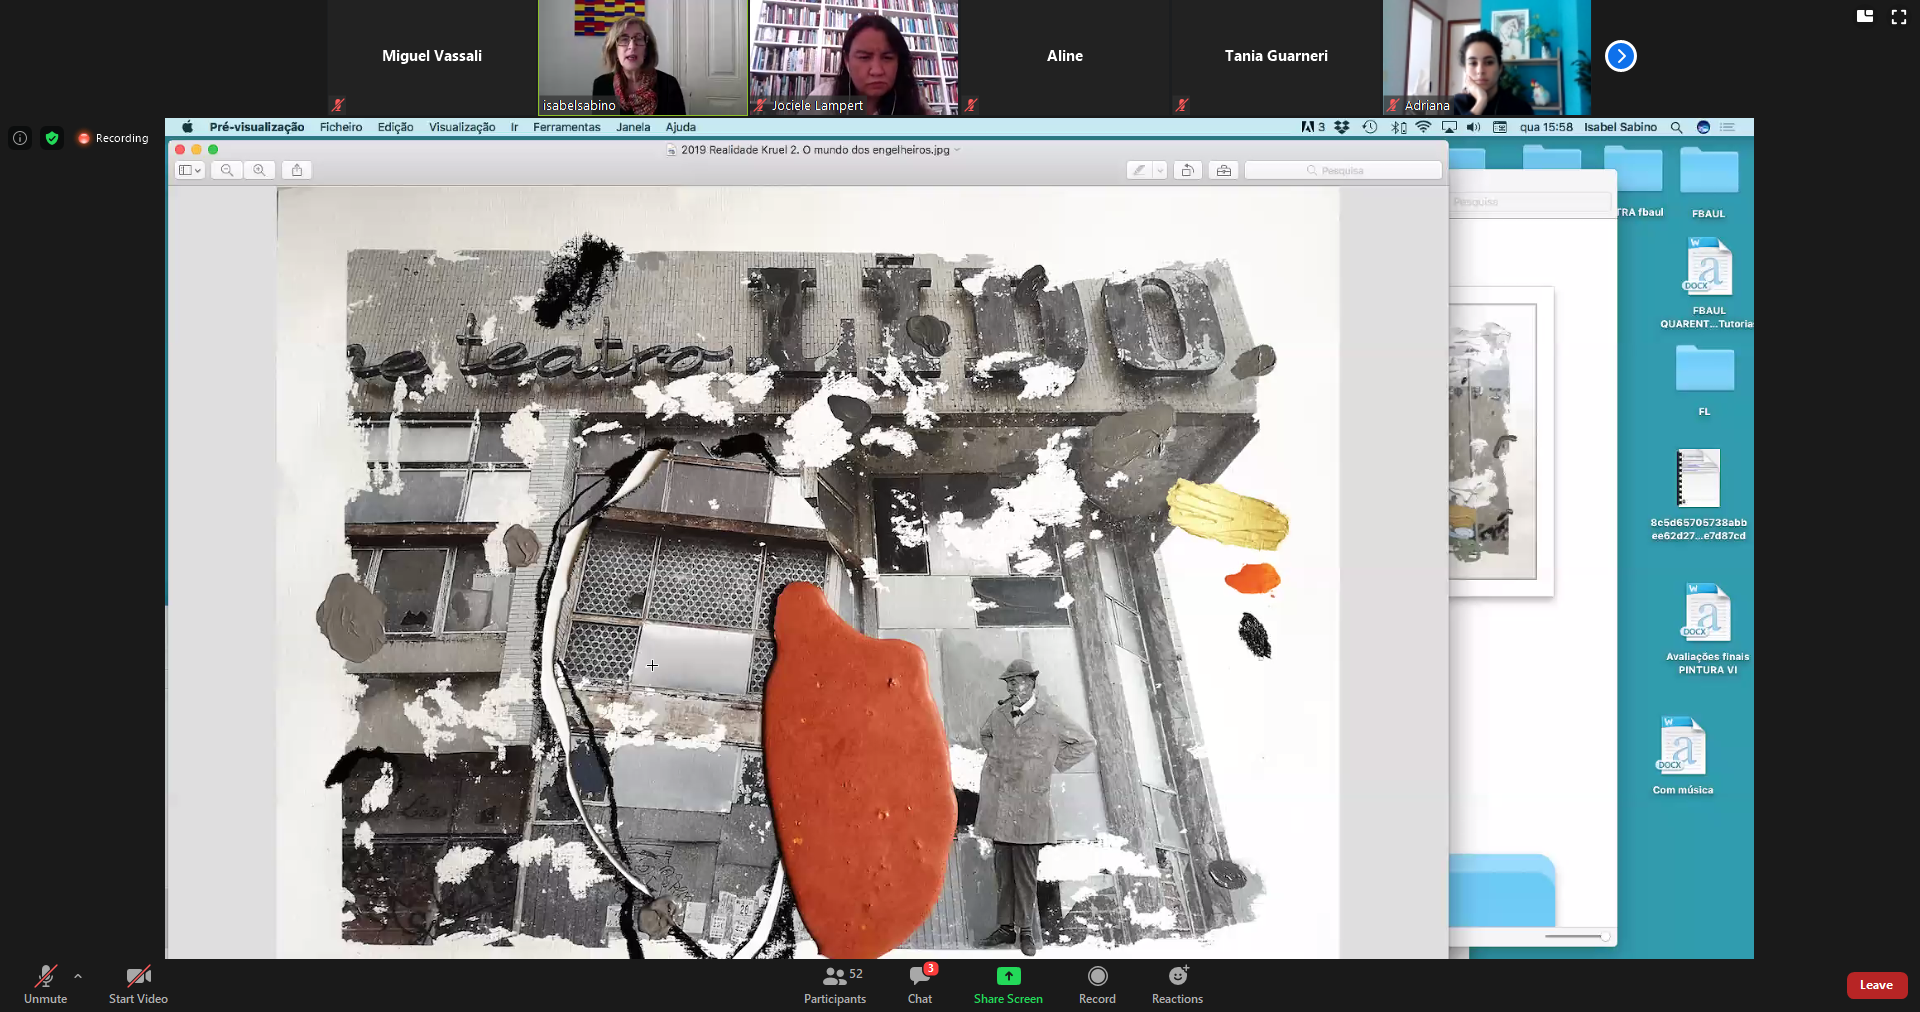
Task: Click the clock showing qua 15:58
Action: [1546, 127]
